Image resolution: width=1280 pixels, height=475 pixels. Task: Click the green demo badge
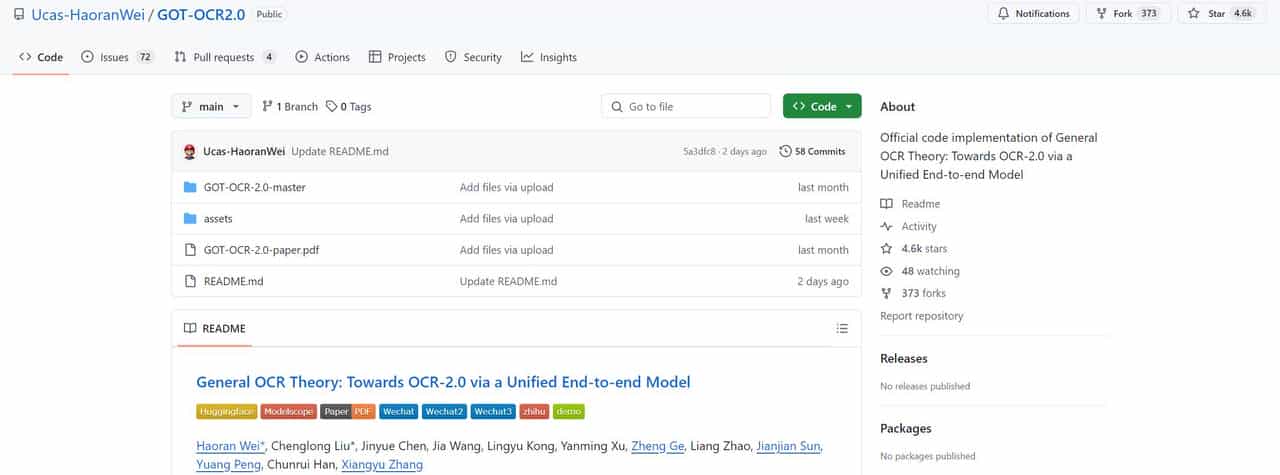click(568, 411)
